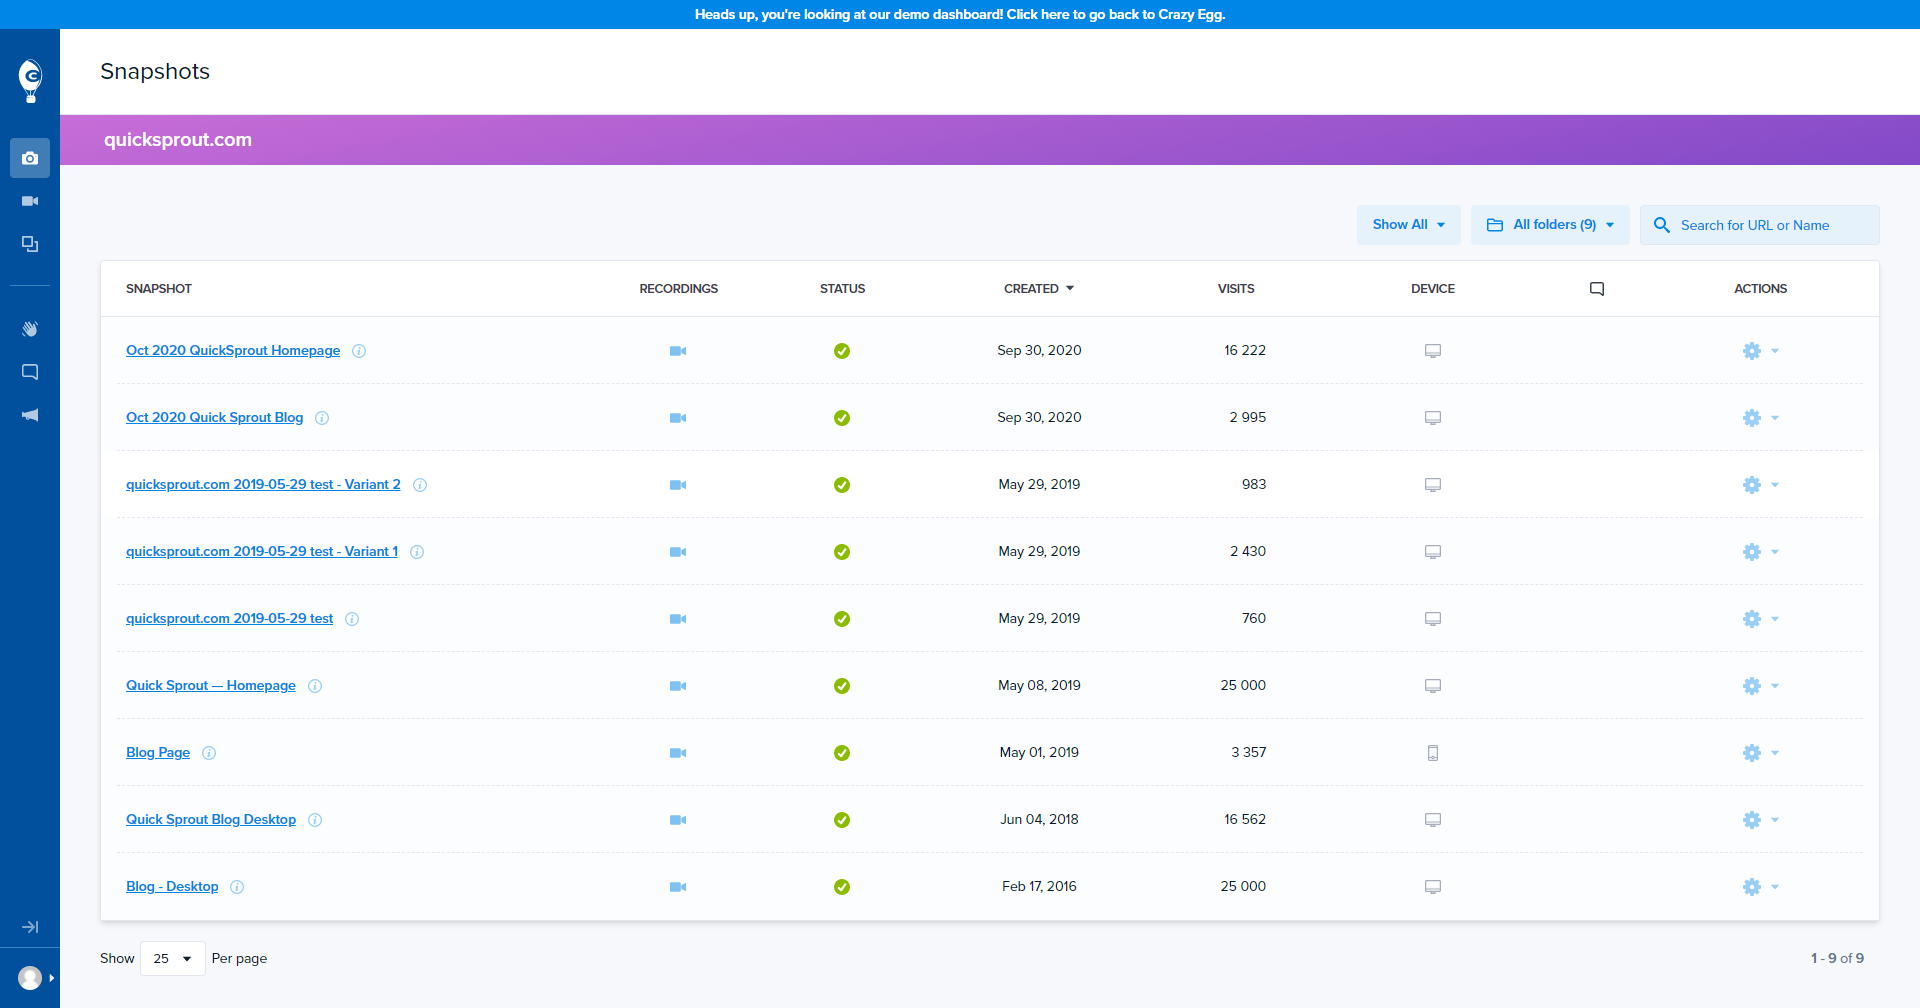
Task: Sort by the VISITS column header
Action: pyautogui.click(x=1236, y=289)
